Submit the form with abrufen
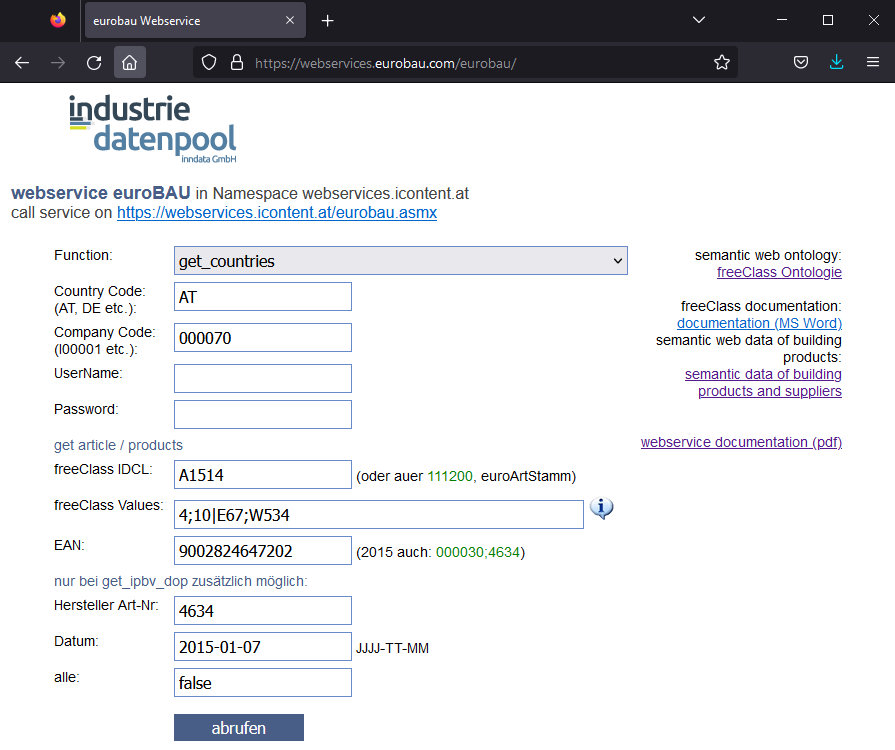The height and width of the screenshot is (750, 895). tap(239, 728)
